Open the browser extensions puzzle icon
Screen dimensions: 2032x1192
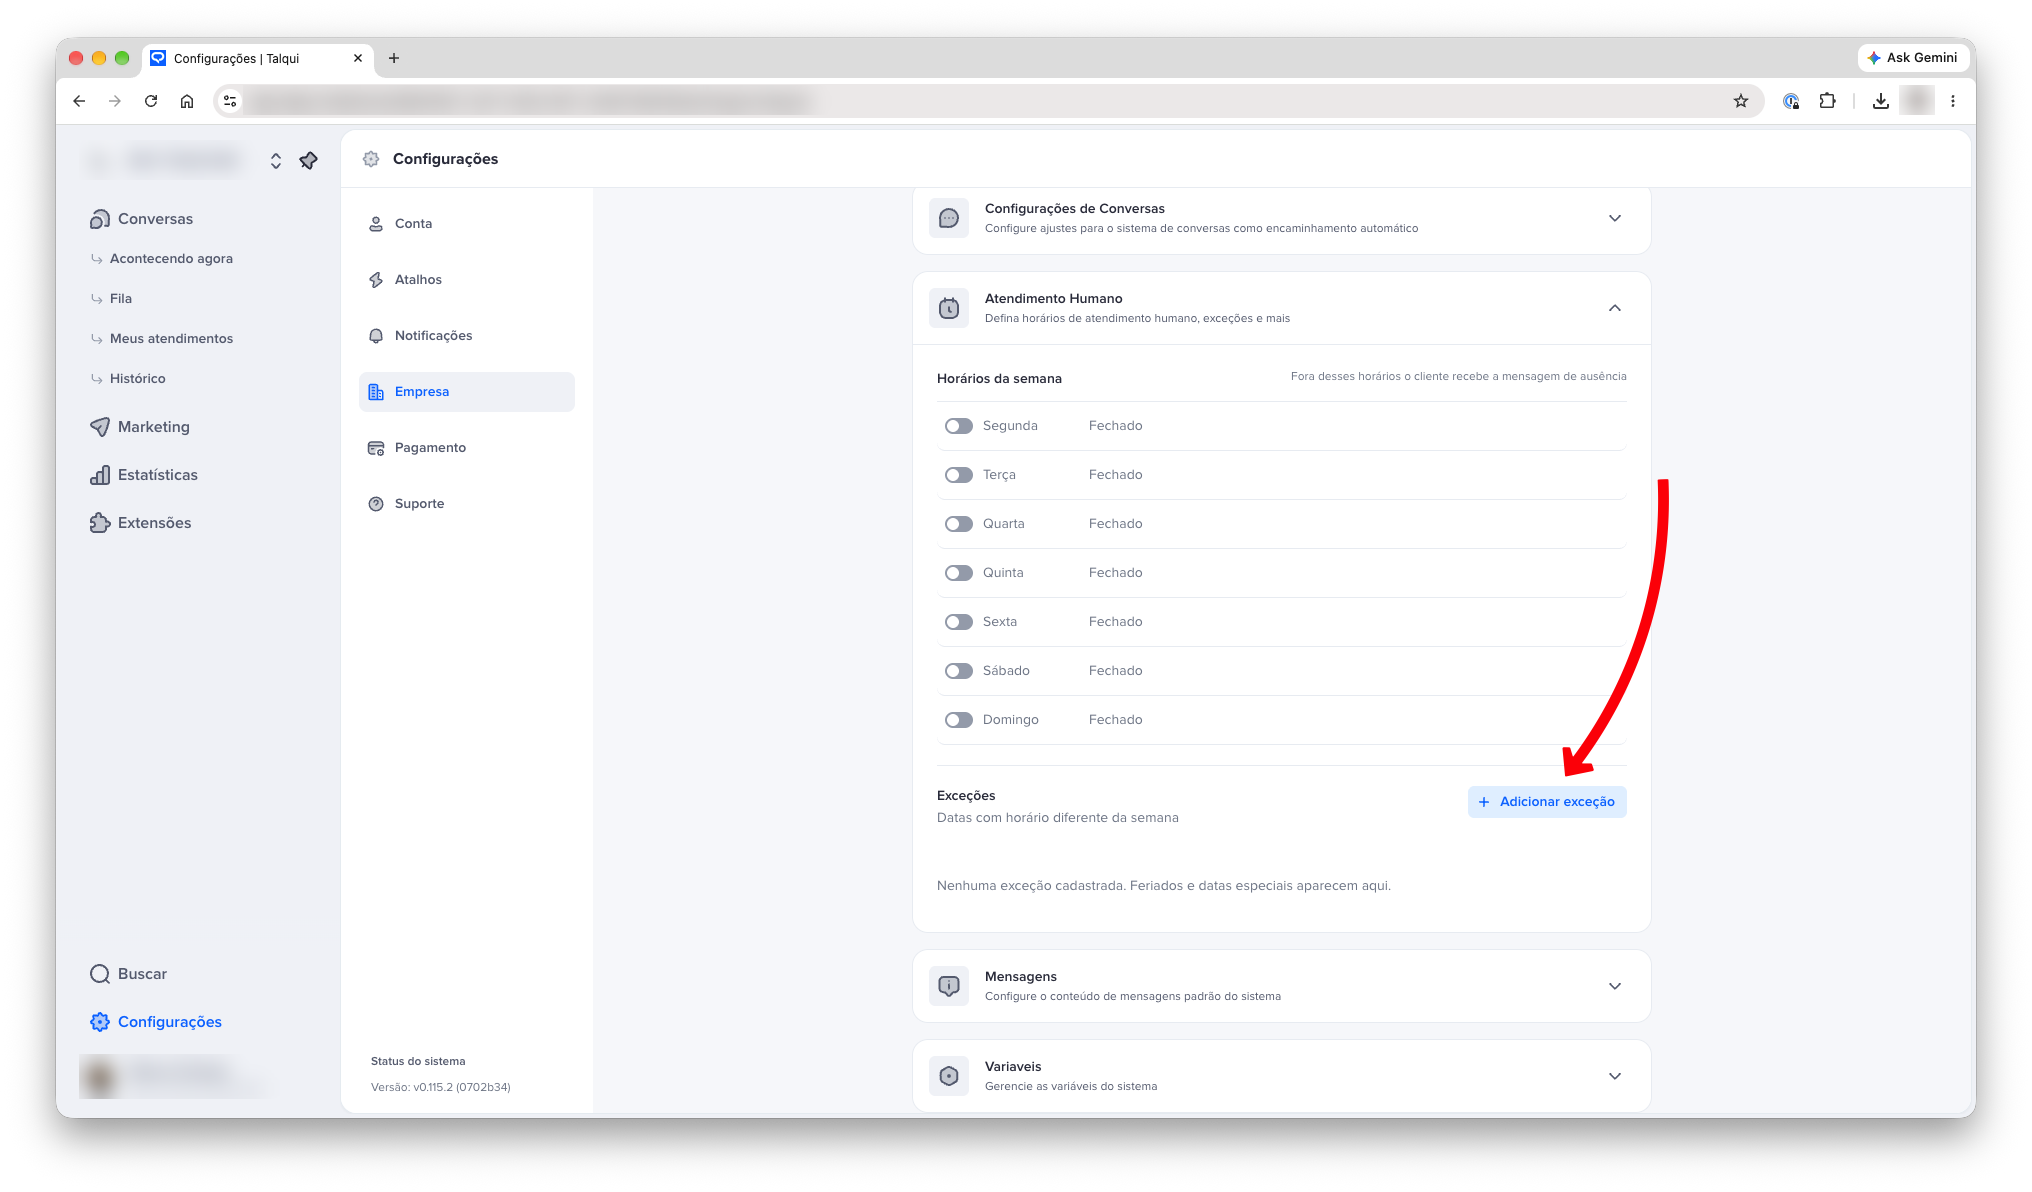click(x=1828, y=101)
